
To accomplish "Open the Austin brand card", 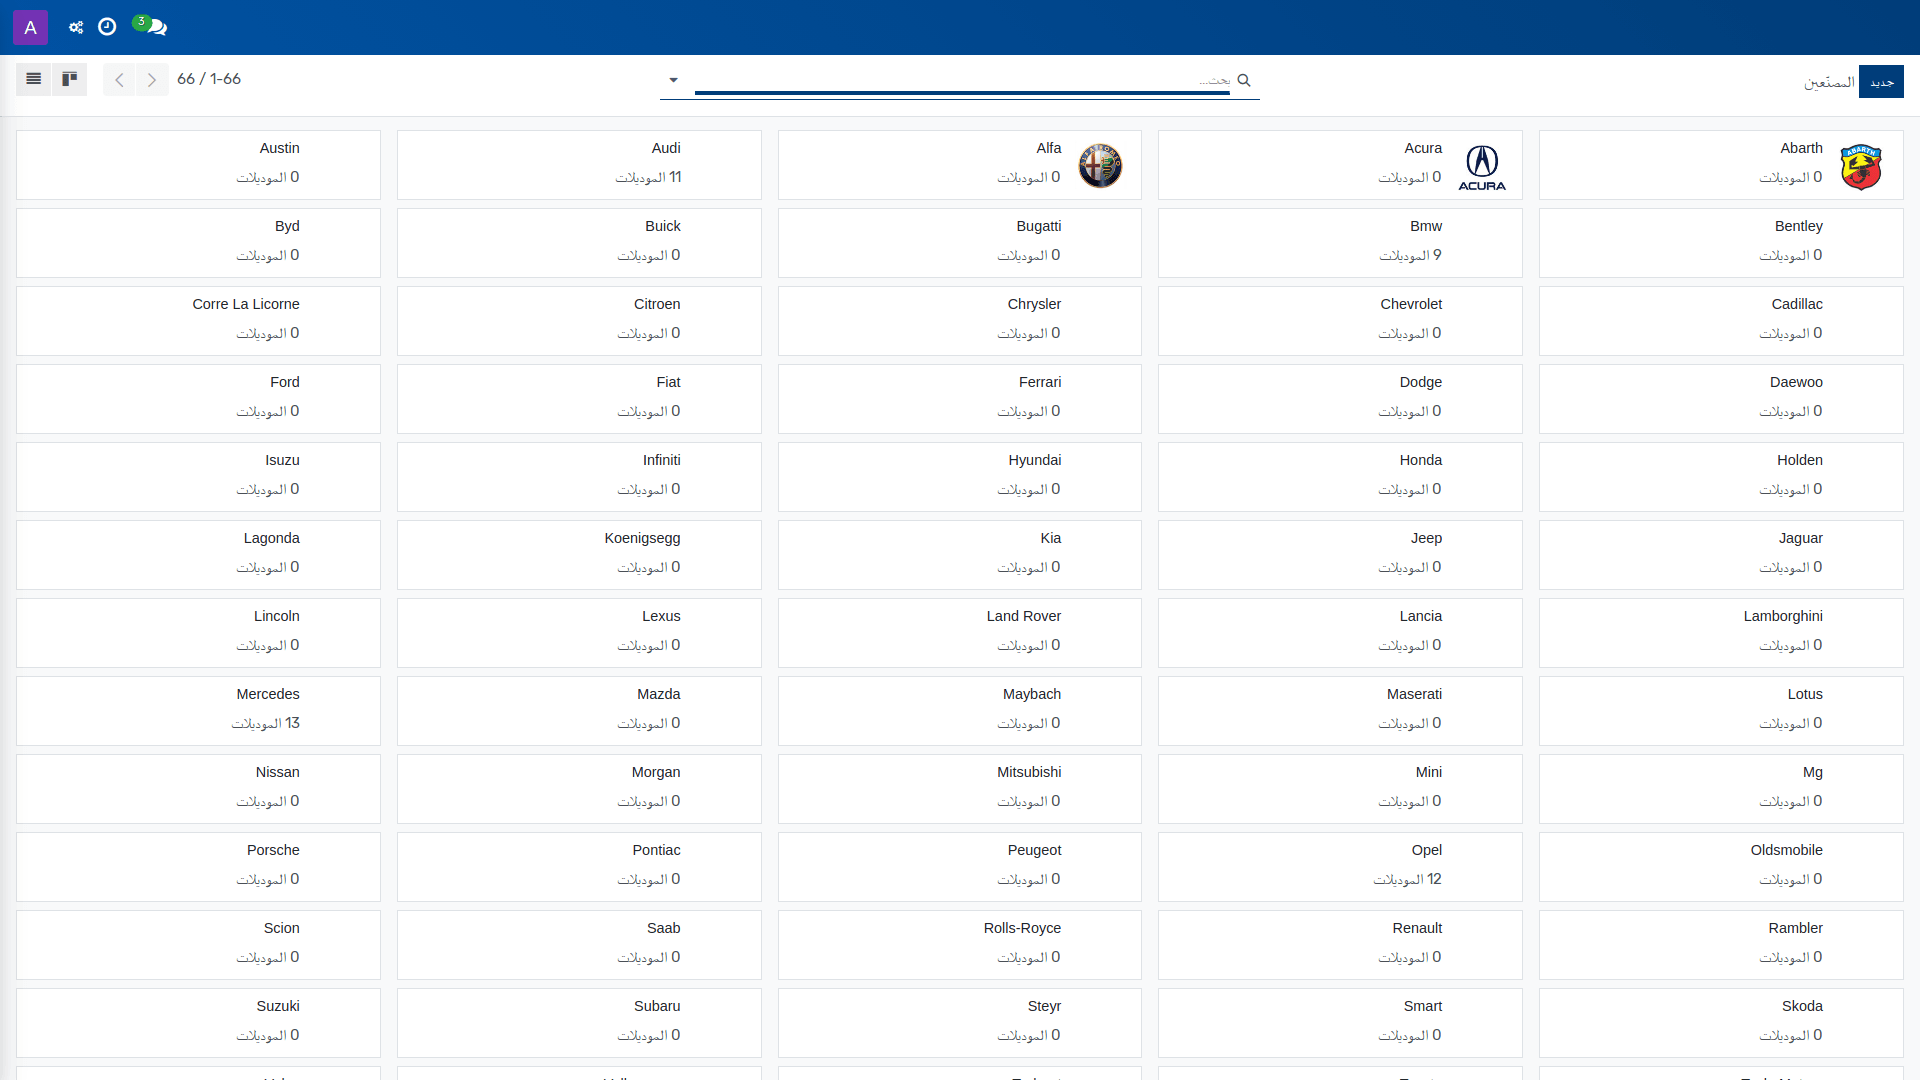I will tap(198, 165).
